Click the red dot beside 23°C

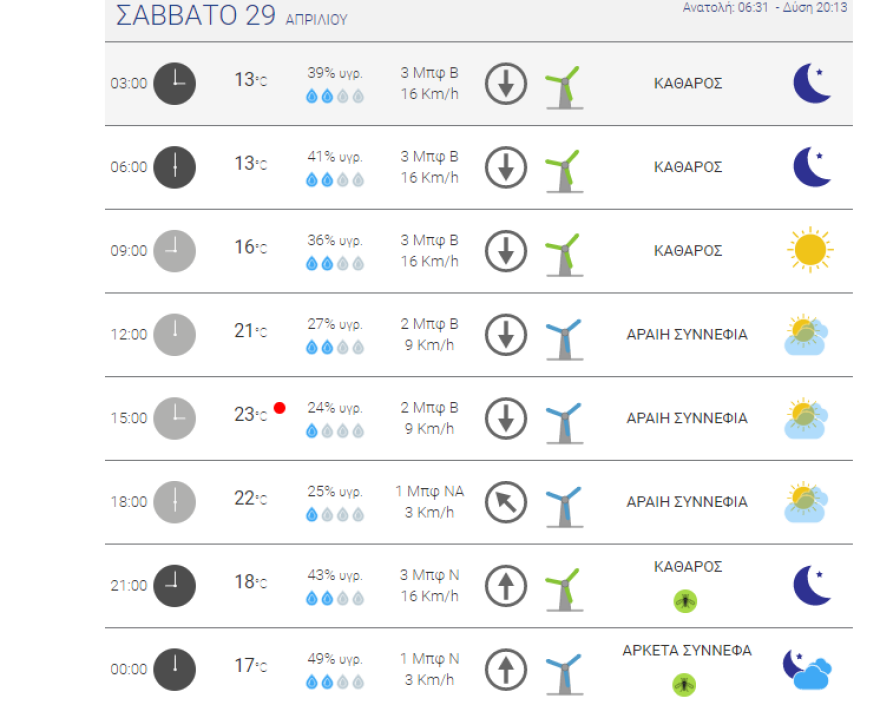(x=280, y=407)
